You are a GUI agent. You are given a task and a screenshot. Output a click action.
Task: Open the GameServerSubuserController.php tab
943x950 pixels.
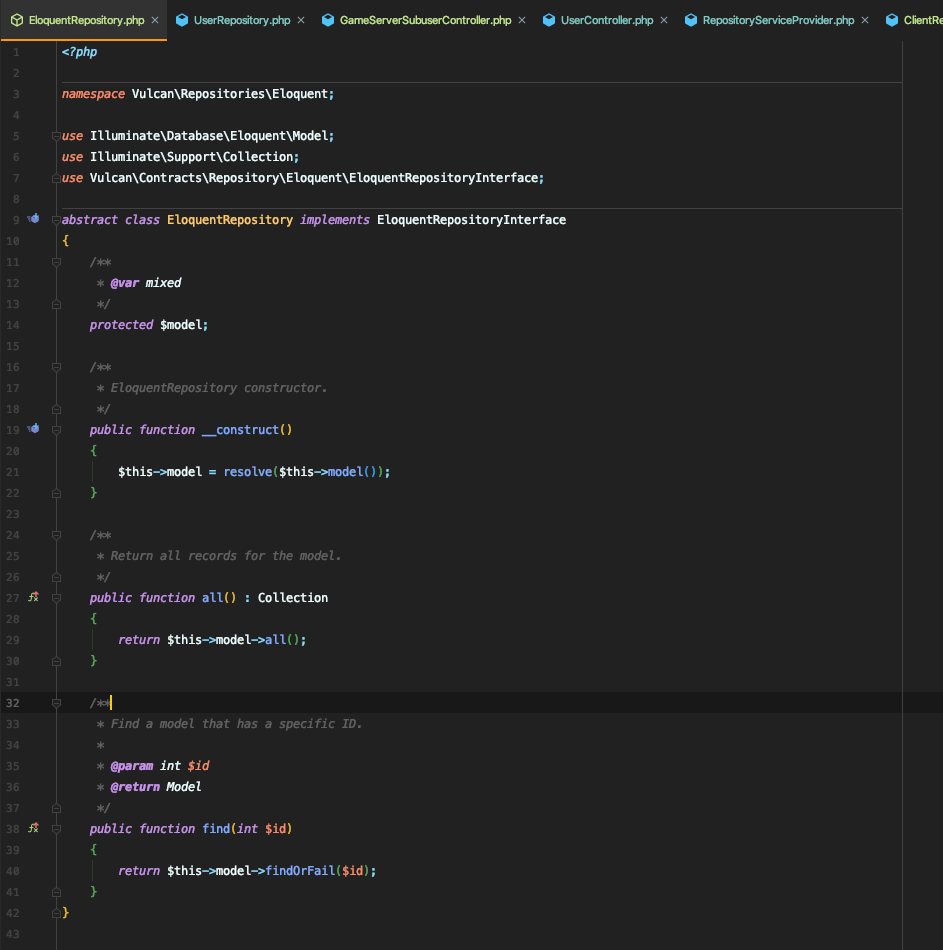click(425, 20)
